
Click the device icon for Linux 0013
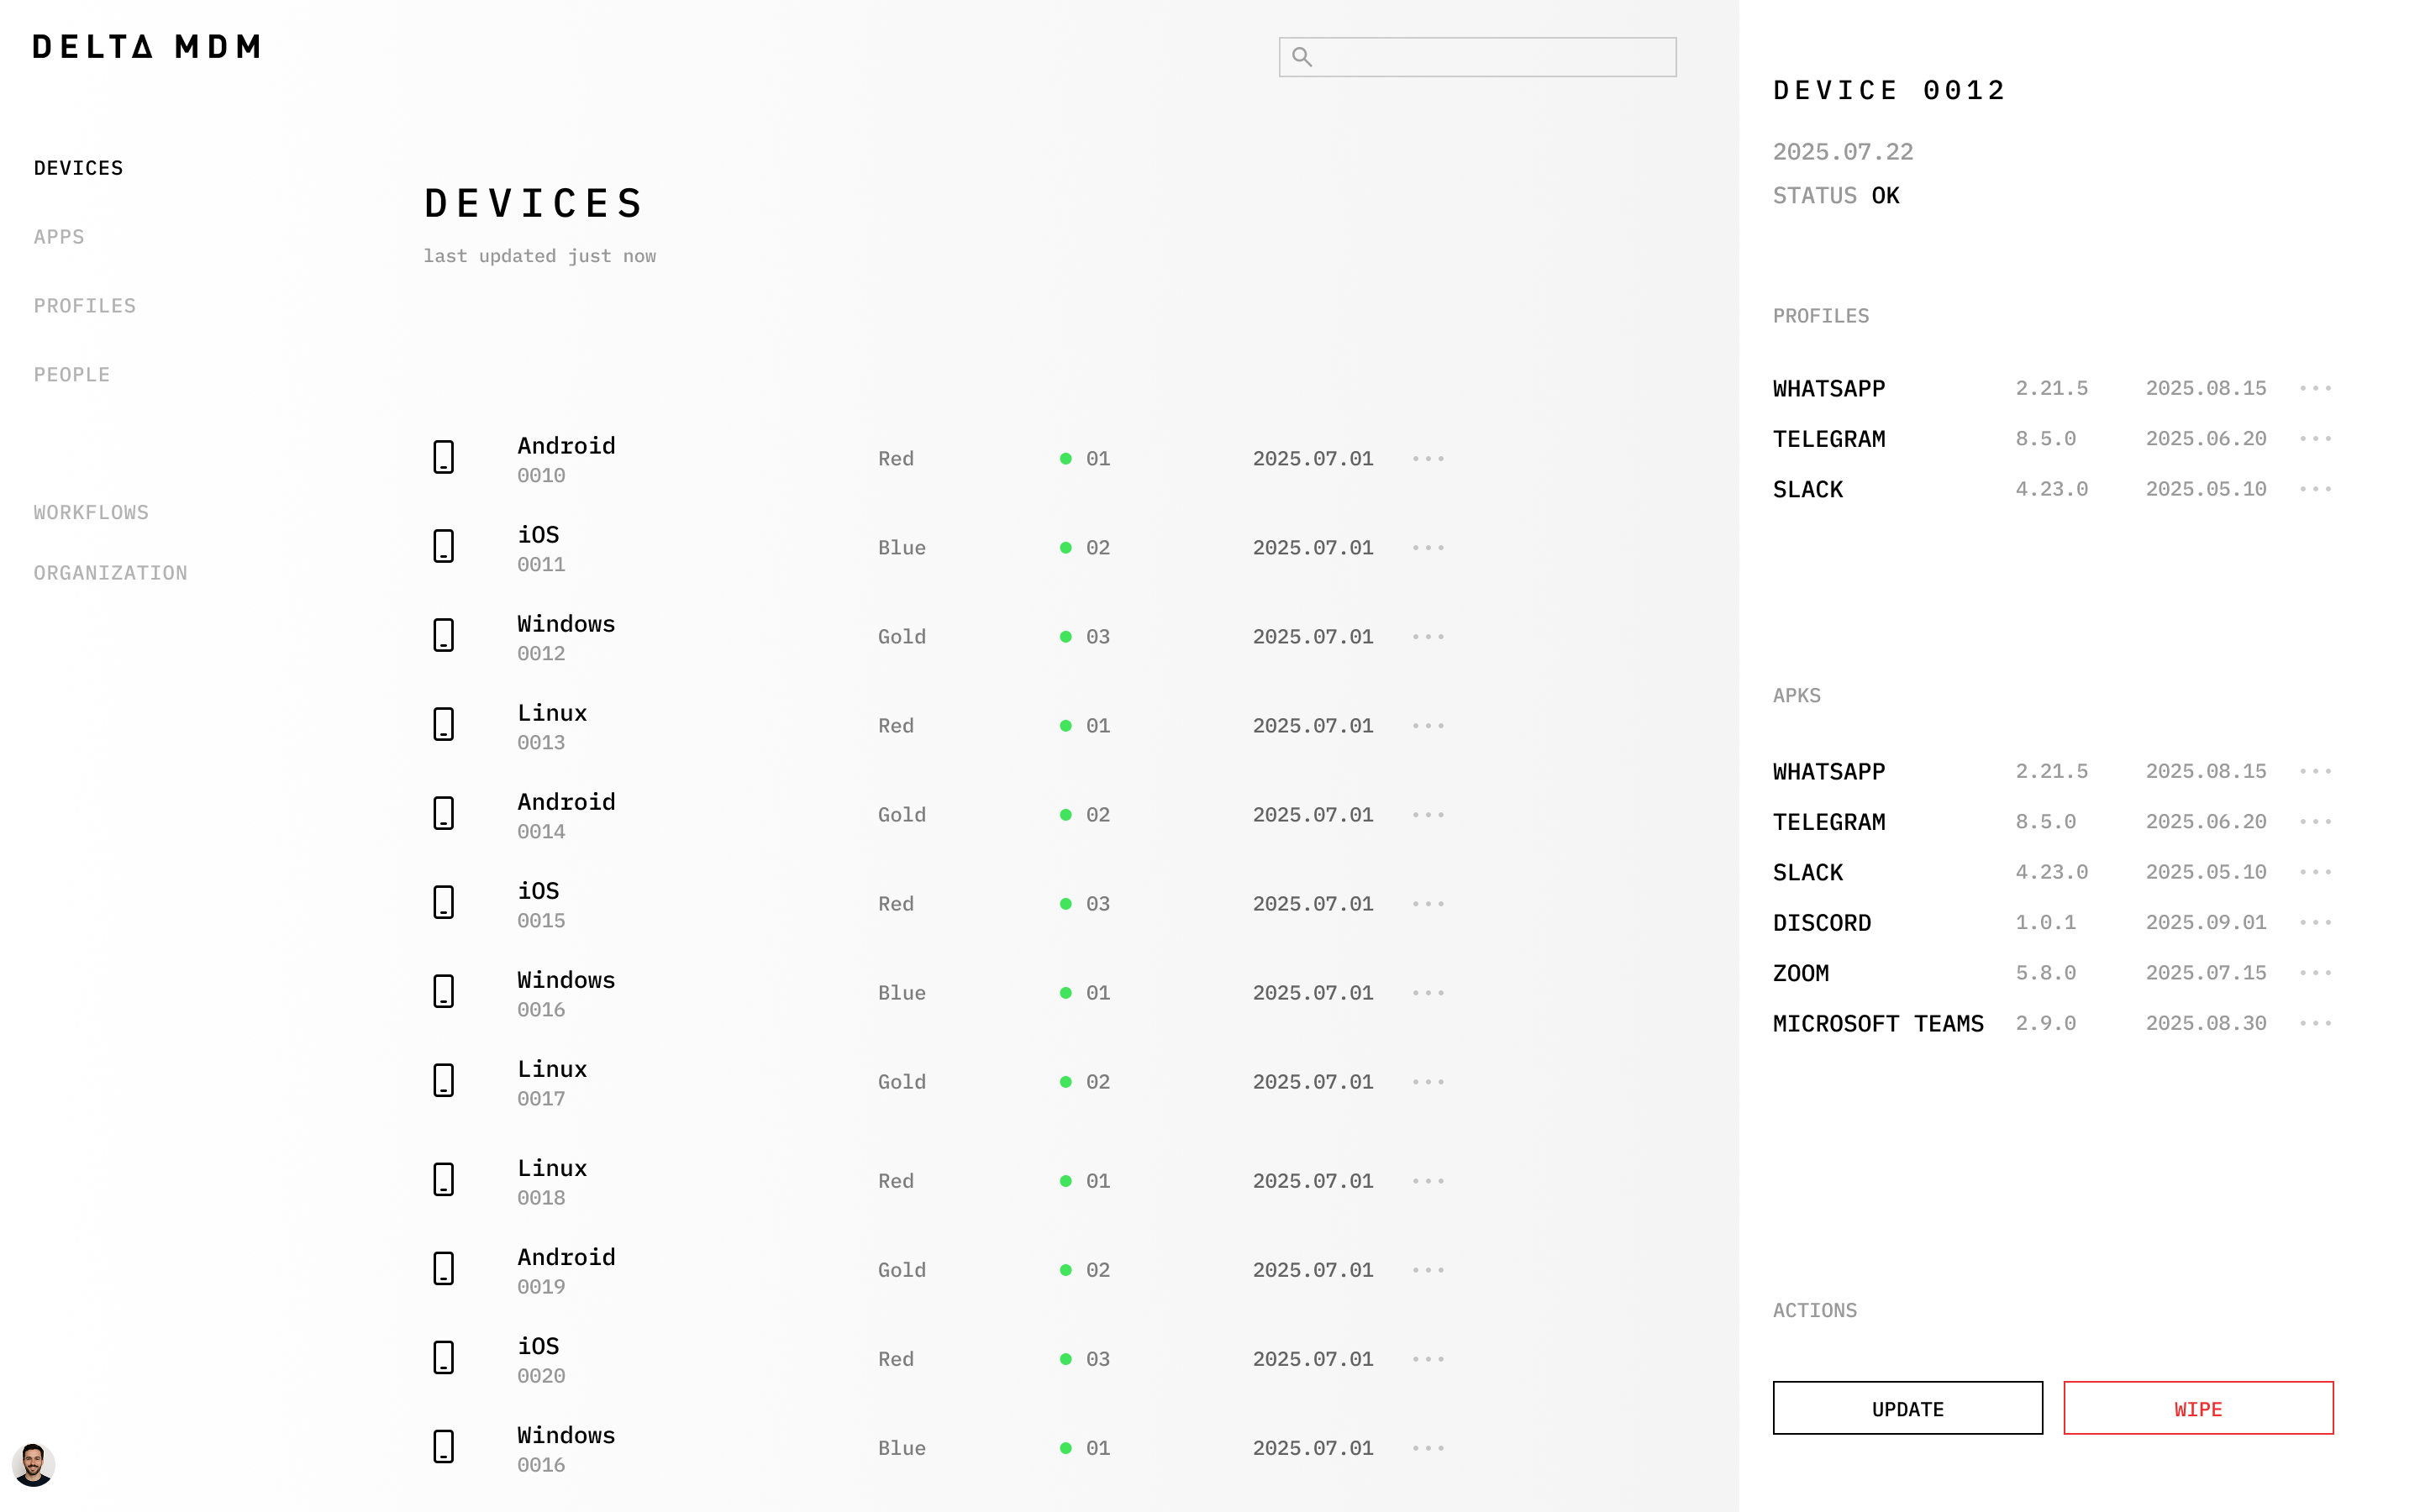coord(443,725)
